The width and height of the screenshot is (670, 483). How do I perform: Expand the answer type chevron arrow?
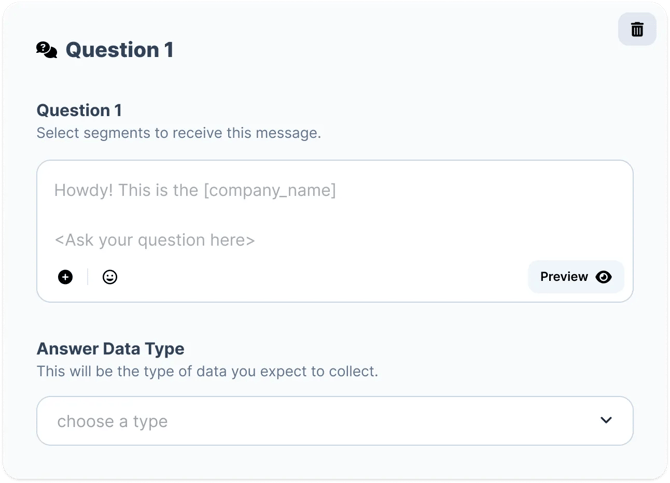(x=606, y=420)
